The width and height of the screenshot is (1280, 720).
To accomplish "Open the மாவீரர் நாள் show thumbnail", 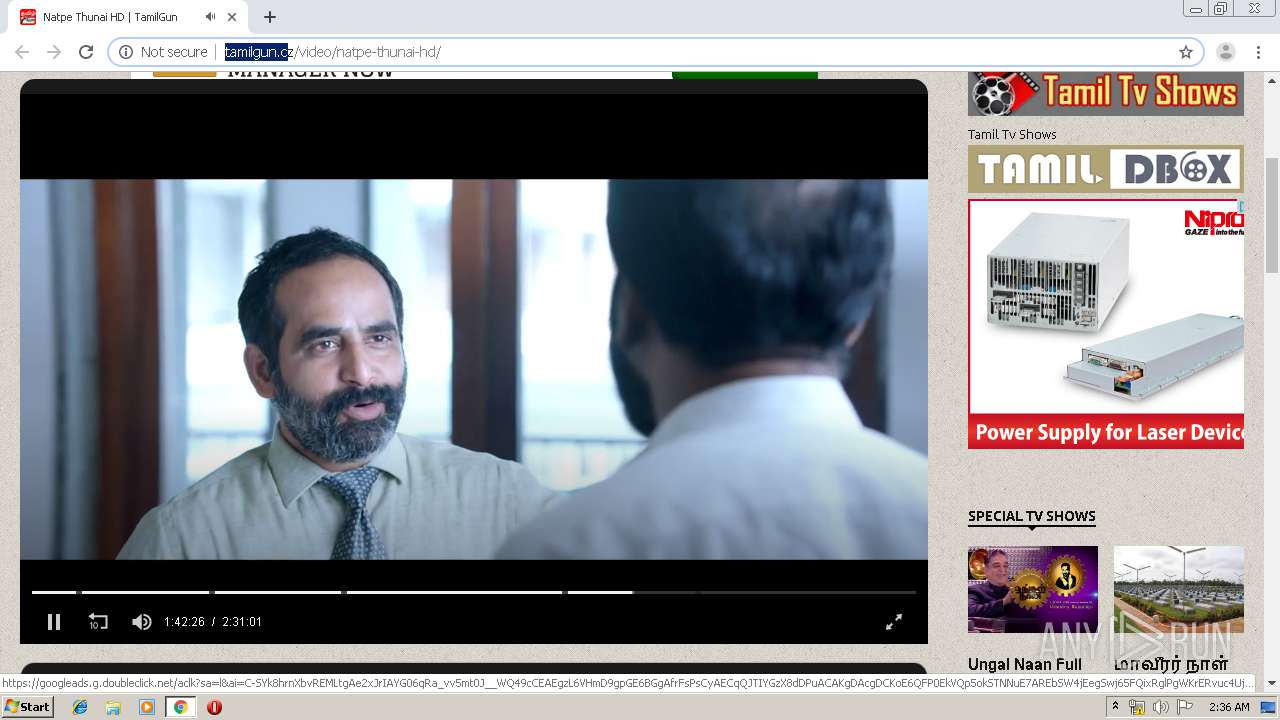I will point(1179,589).
